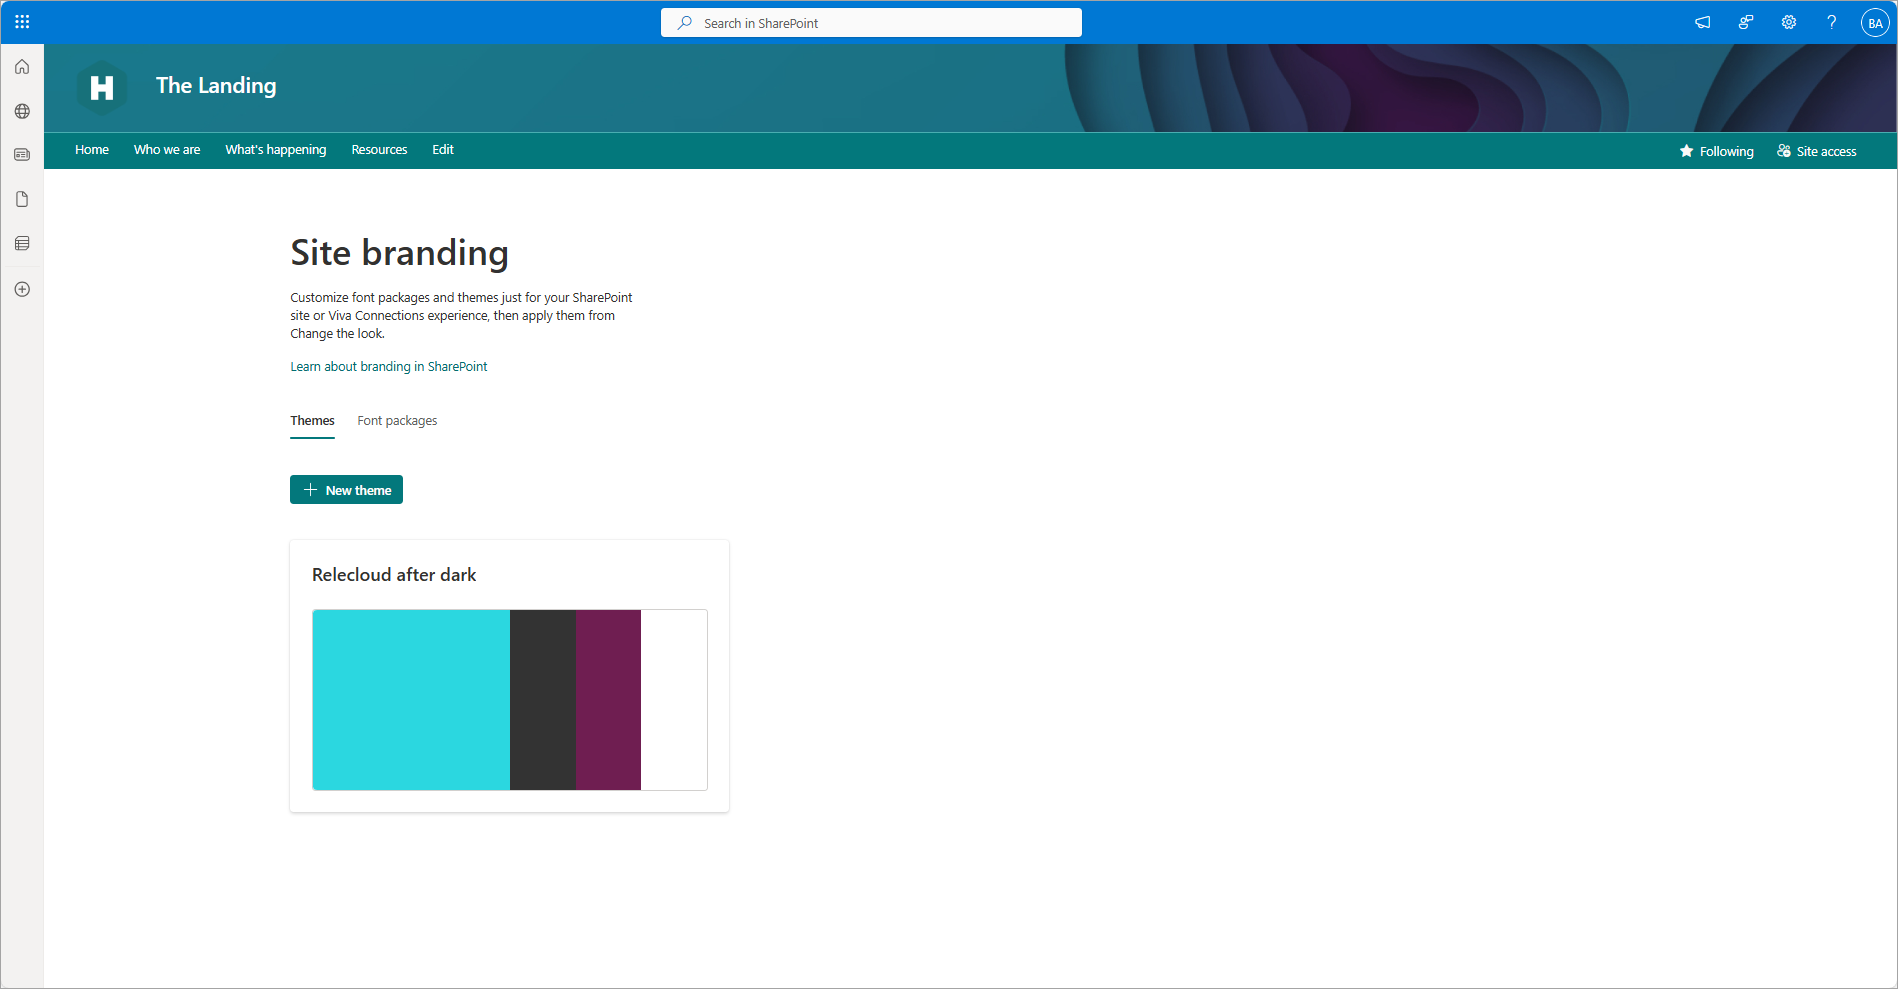1898x989 pixels.
Task: Open My files page icon
Action: [x=22, y=199]
